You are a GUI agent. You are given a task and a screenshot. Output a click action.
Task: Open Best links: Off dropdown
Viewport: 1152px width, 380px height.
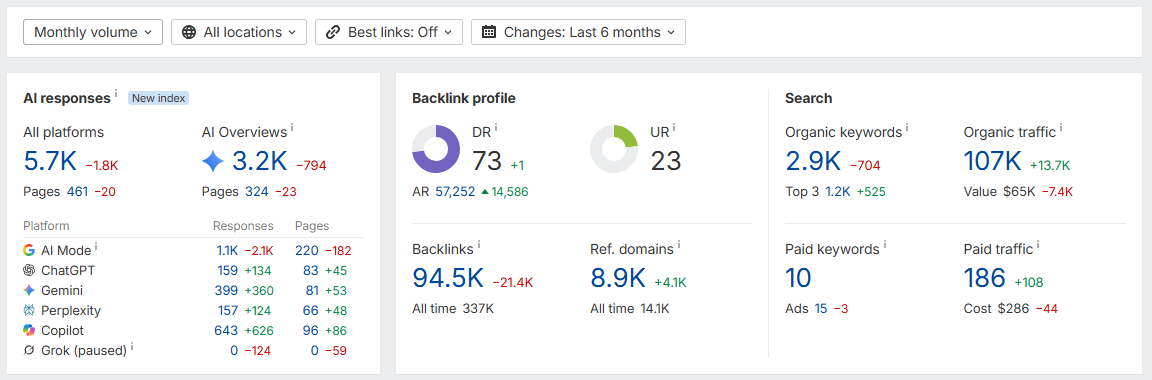[389, 32]
